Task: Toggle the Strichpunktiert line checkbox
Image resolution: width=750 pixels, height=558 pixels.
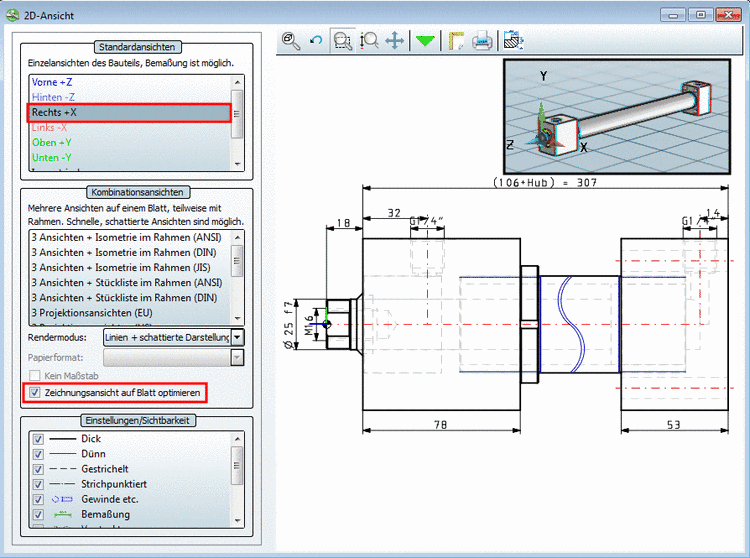Action: (x=38, y=484)
